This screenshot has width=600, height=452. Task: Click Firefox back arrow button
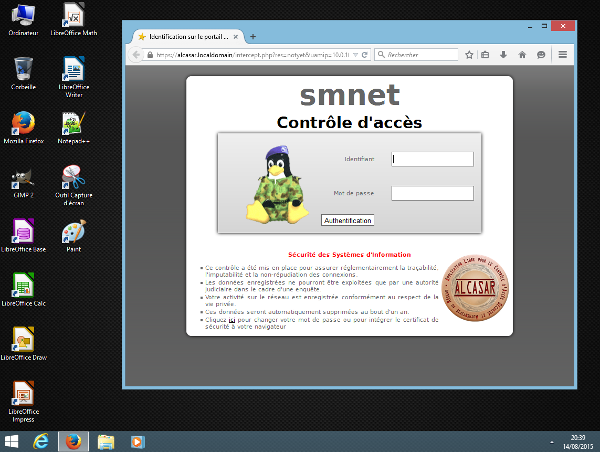(136, 55)
